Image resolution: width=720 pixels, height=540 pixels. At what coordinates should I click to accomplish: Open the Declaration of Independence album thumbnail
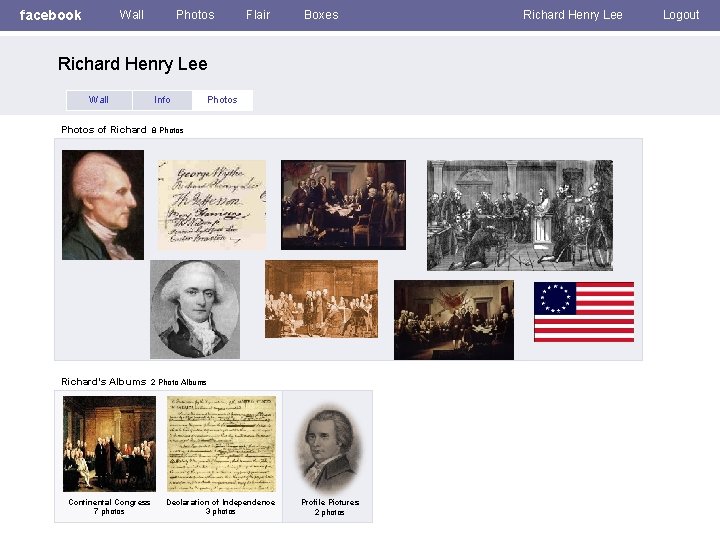tap(221, 444)
